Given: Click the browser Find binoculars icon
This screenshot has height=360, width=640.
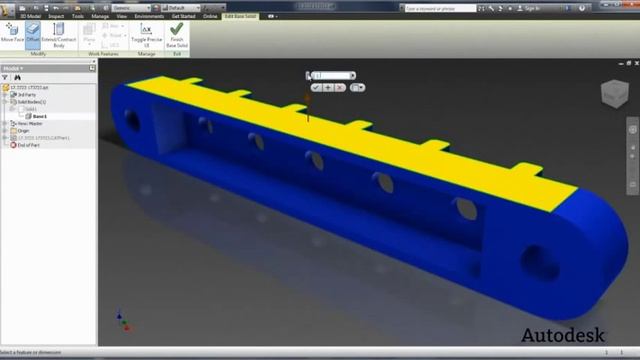Looking at the screenshot, I should coord(18,78).
